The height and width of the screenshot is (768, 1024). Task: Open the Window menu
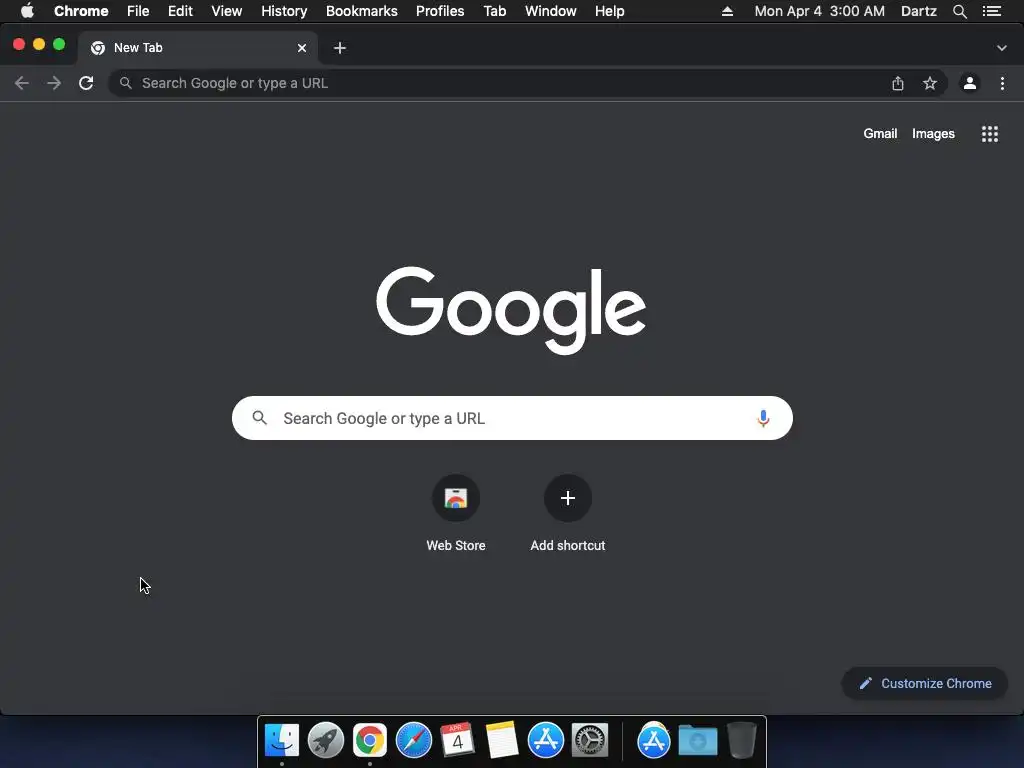[551, 11]
